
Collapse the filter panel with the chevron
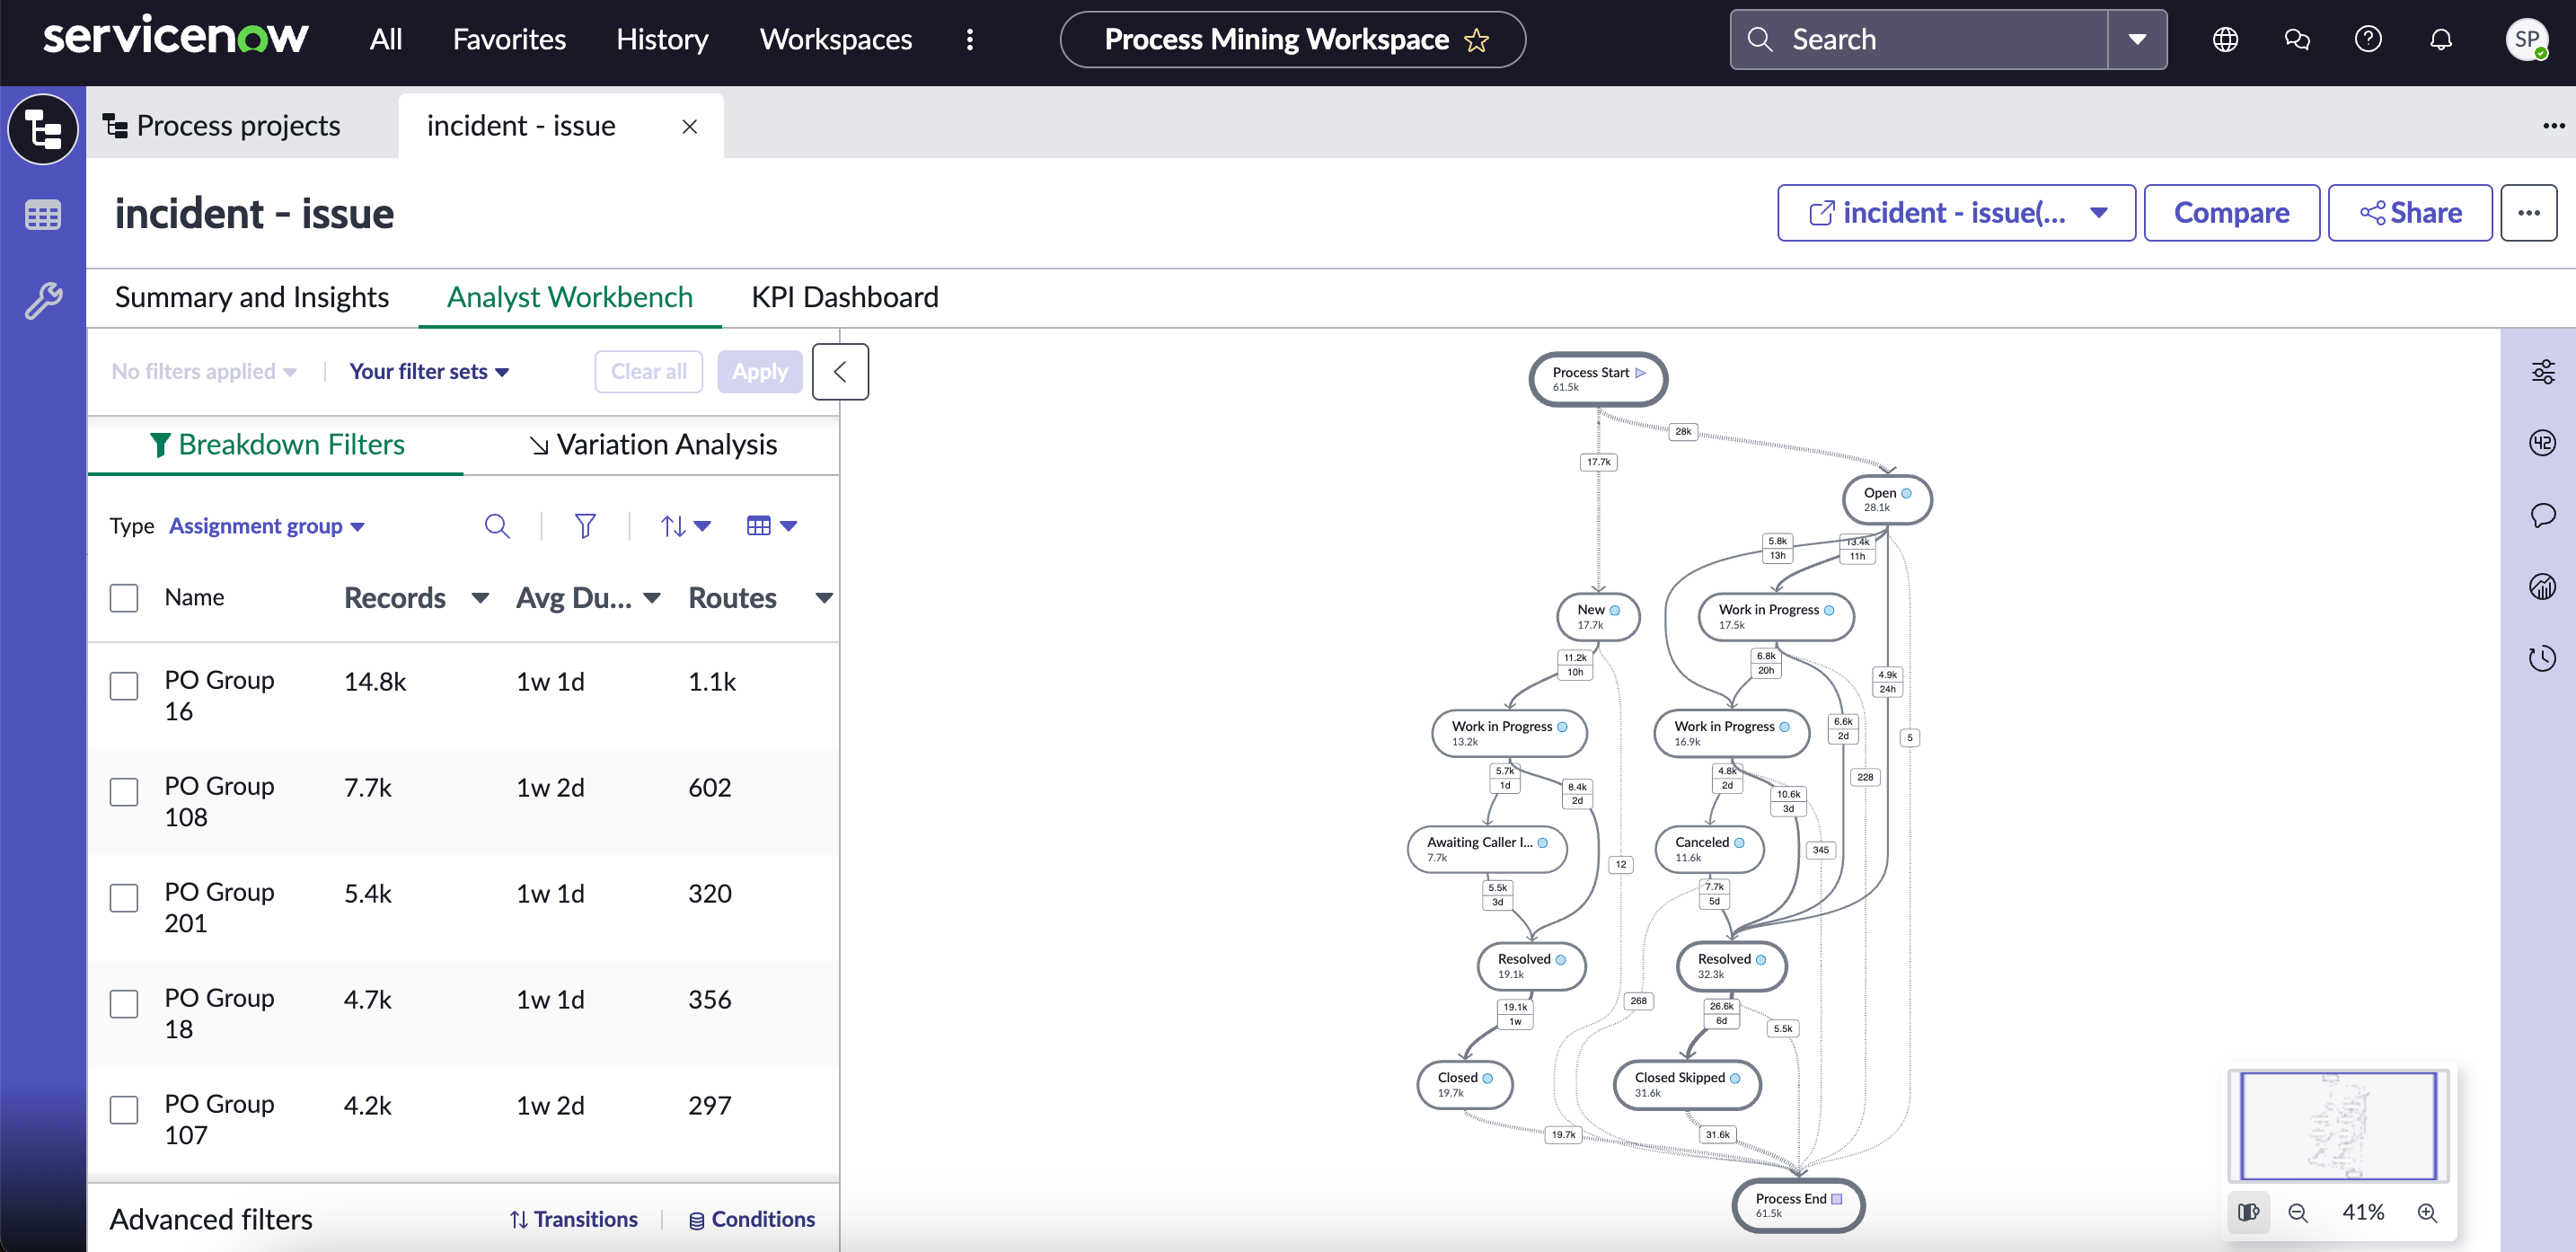pyautogui.click(x=840, y=372)
